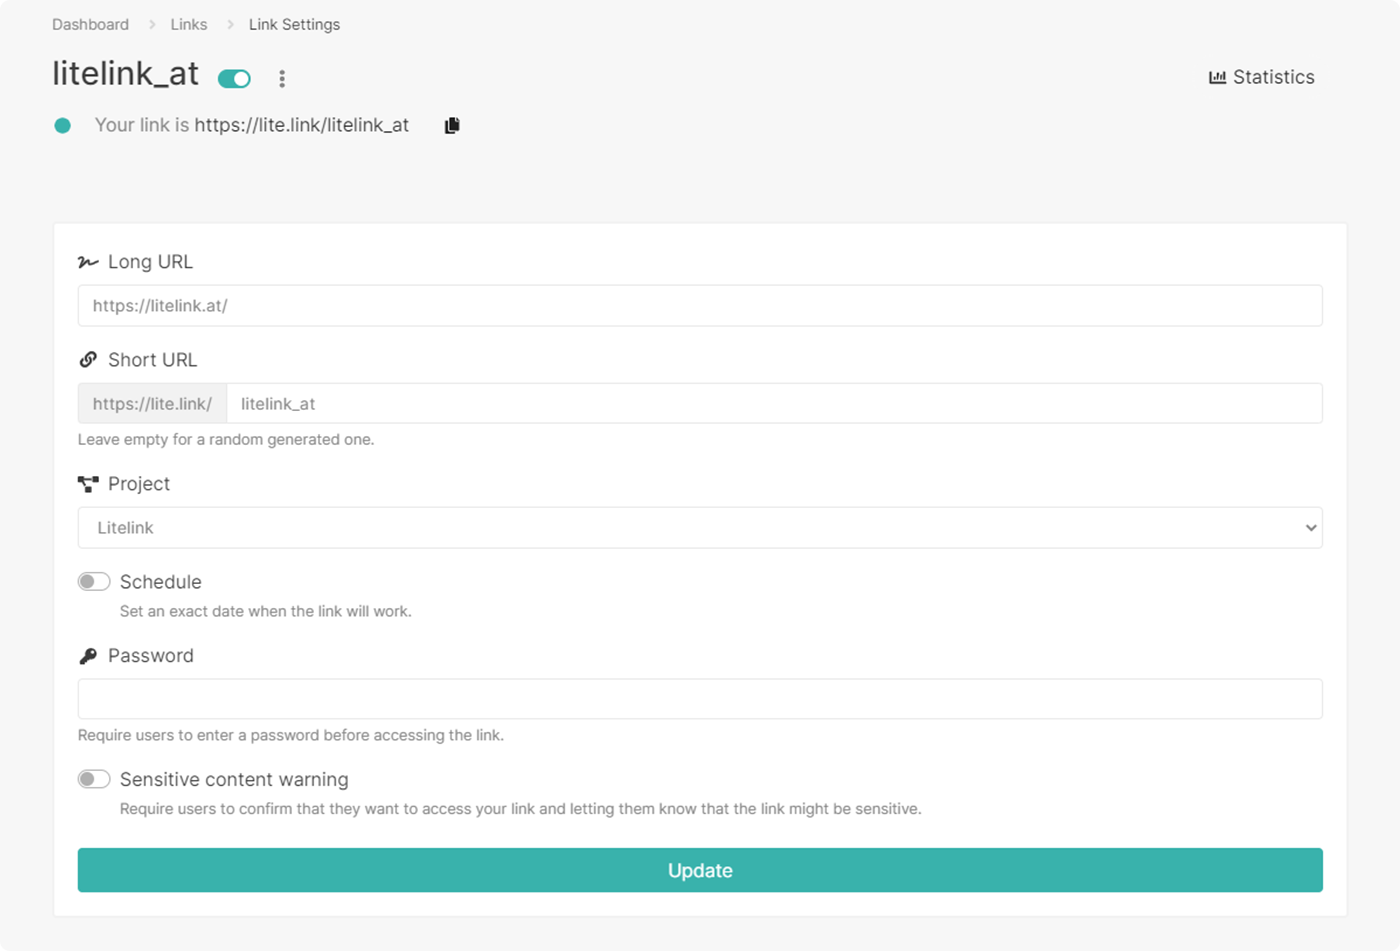The height and width of the screenshot is (951, 1400).
Task: Open the three-dot options menu
Action: (x=282, y=79)
